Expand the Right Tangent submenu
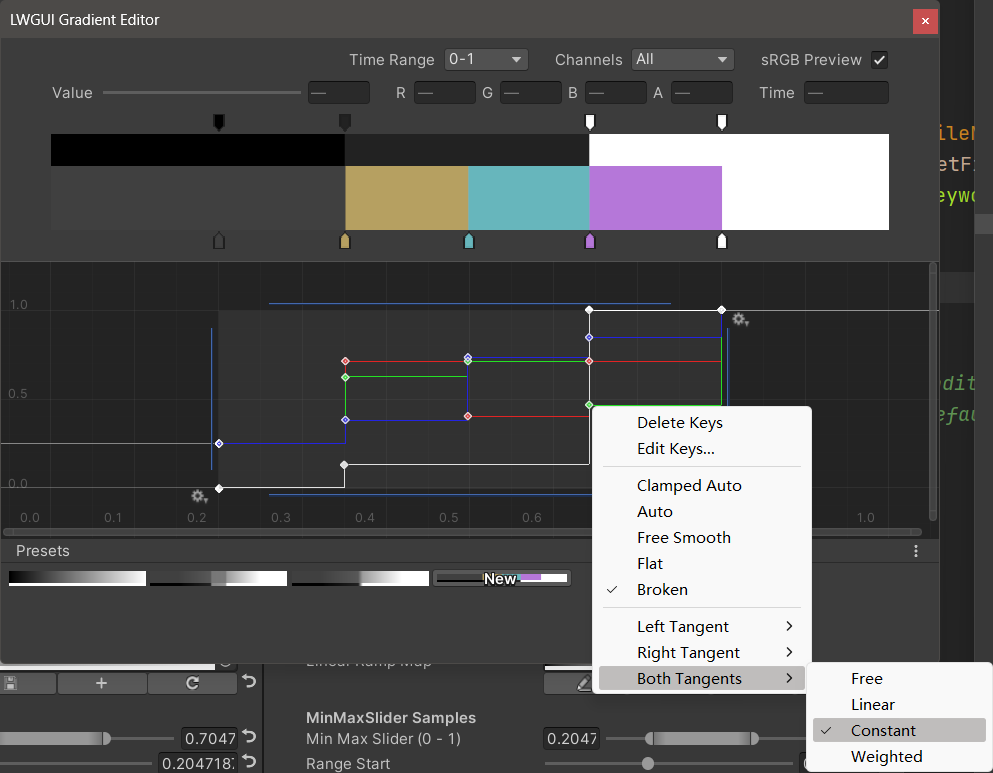The image size is (993, 773). [688, 653]
